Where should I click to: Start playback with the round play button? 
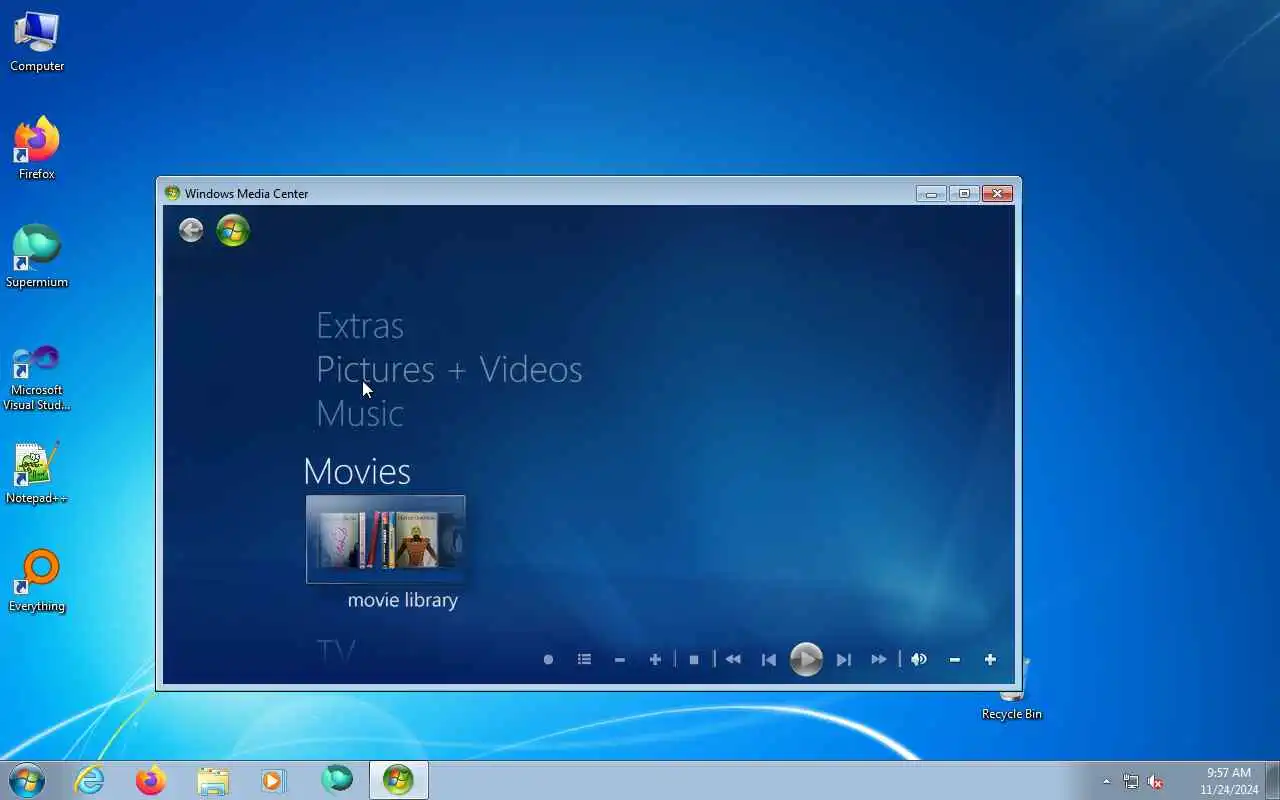coord(806,660)
